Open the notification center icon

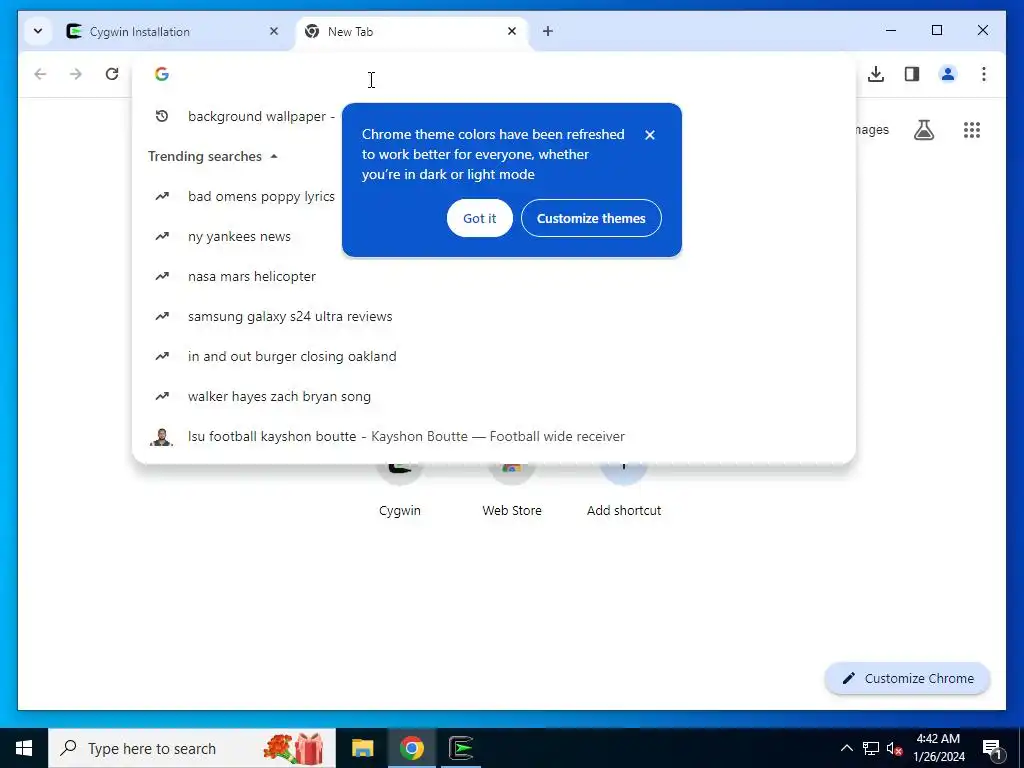(x=992, y=749)
